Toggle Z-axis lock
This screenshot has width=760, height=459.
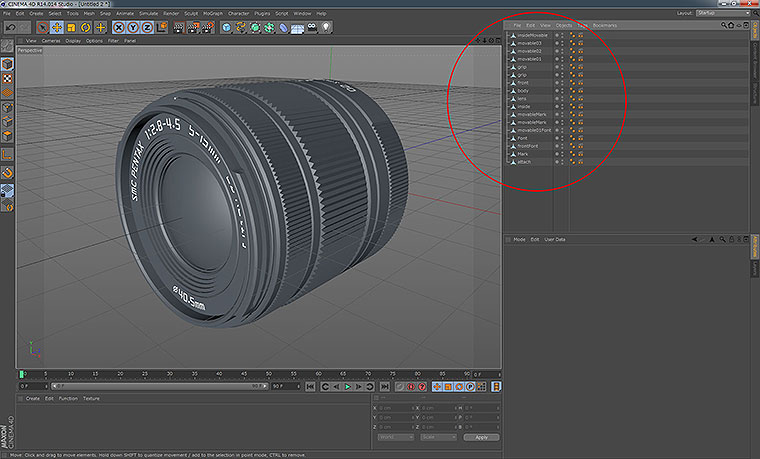pyautogui.click(x=147, y=28)
